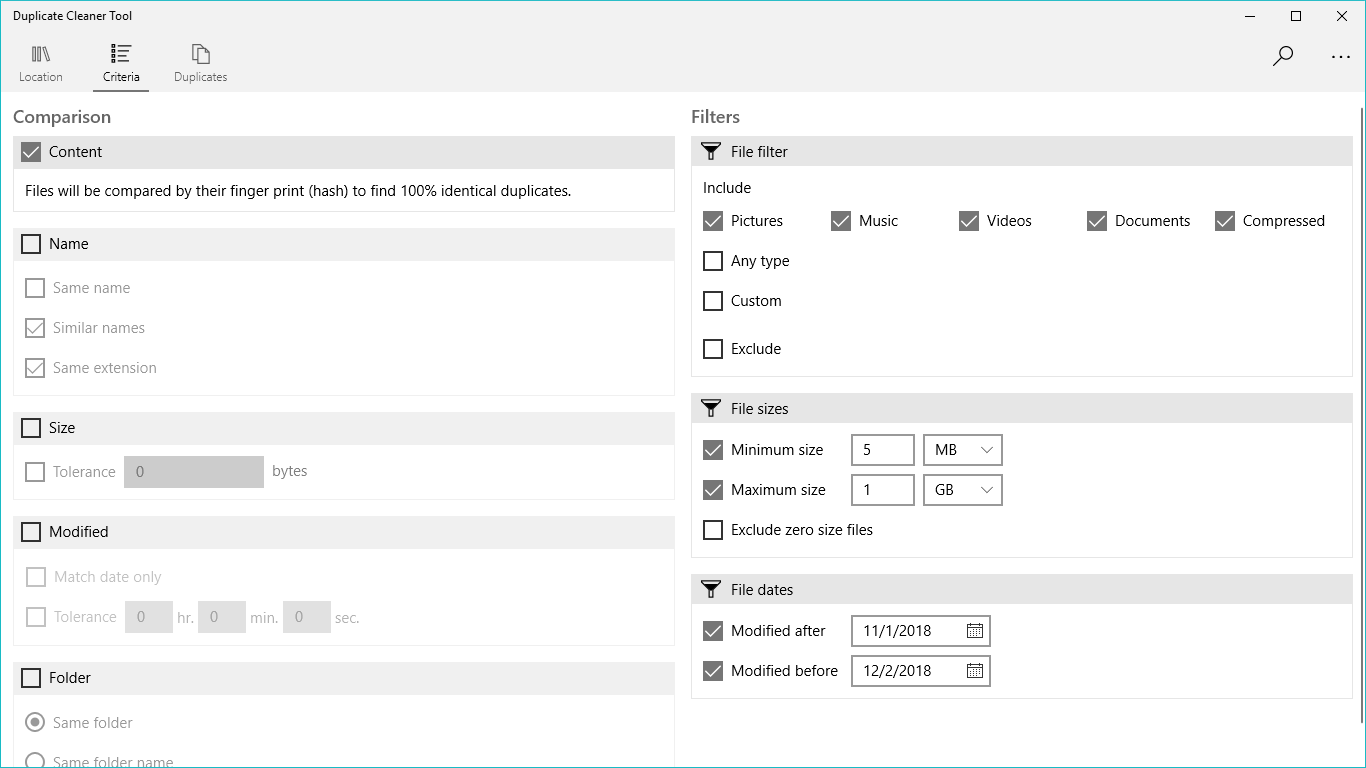Switch to the Criteria tab
Viewport: 1366px width, 768px height.
[x=121, y=63]
